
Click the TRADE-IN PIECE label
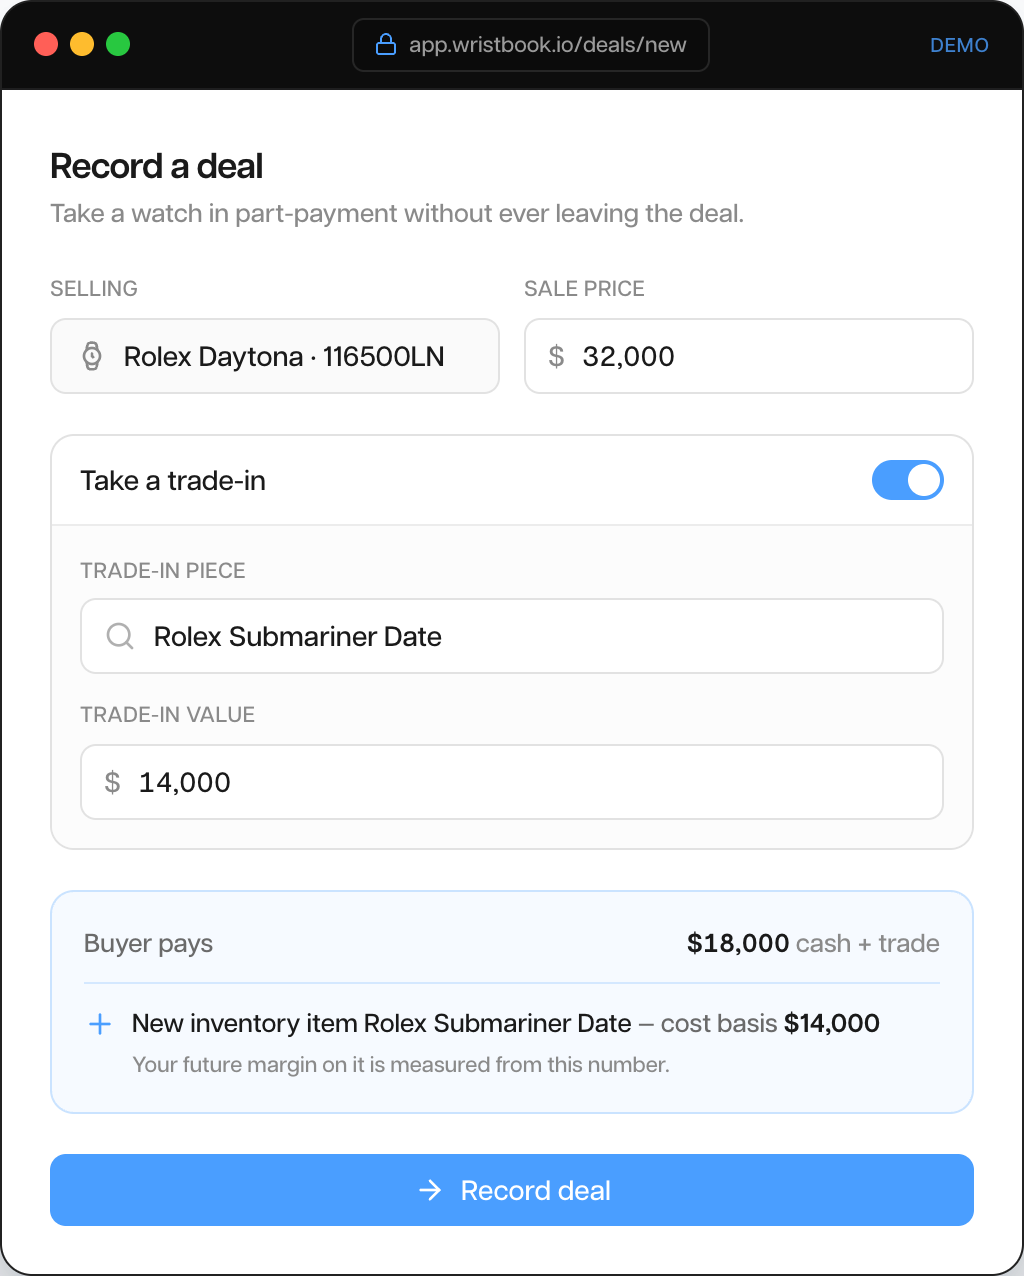pyautogui.click(x=163, y=571)
